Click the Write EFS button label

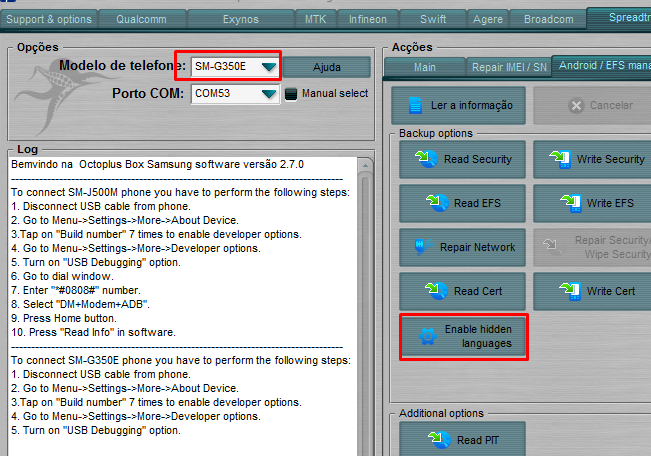pos(610,203)
